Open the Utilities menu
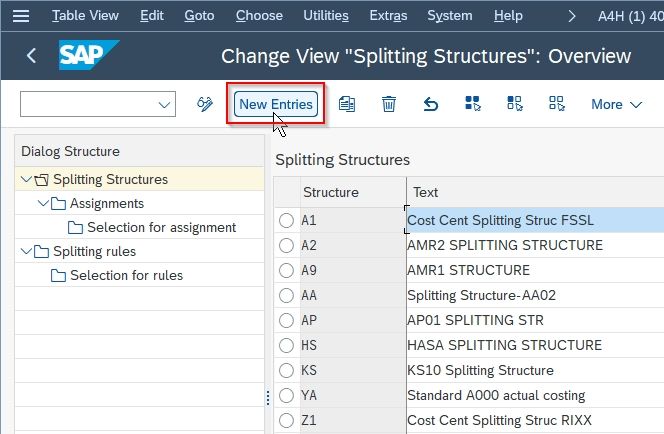 326,16
